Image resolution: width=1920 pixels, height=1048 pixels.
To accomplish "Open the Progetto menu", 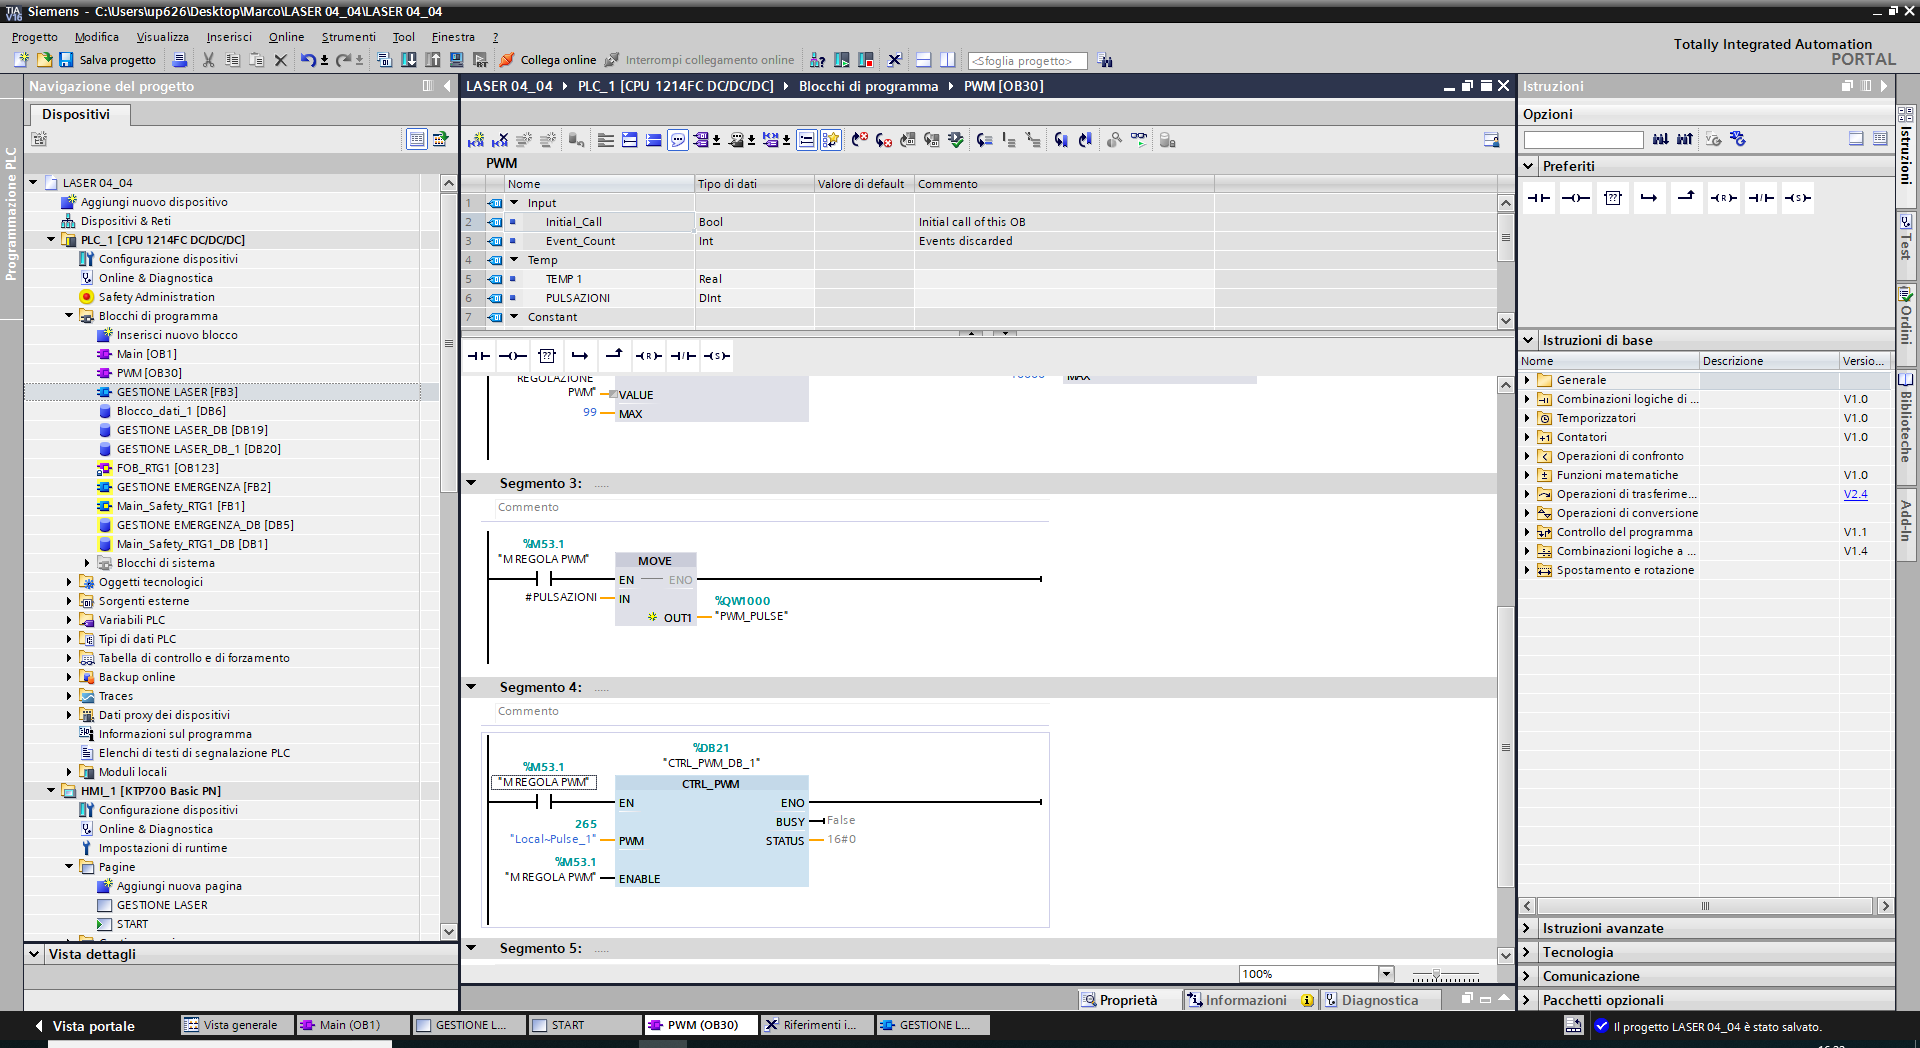I will tap(35, 37).
